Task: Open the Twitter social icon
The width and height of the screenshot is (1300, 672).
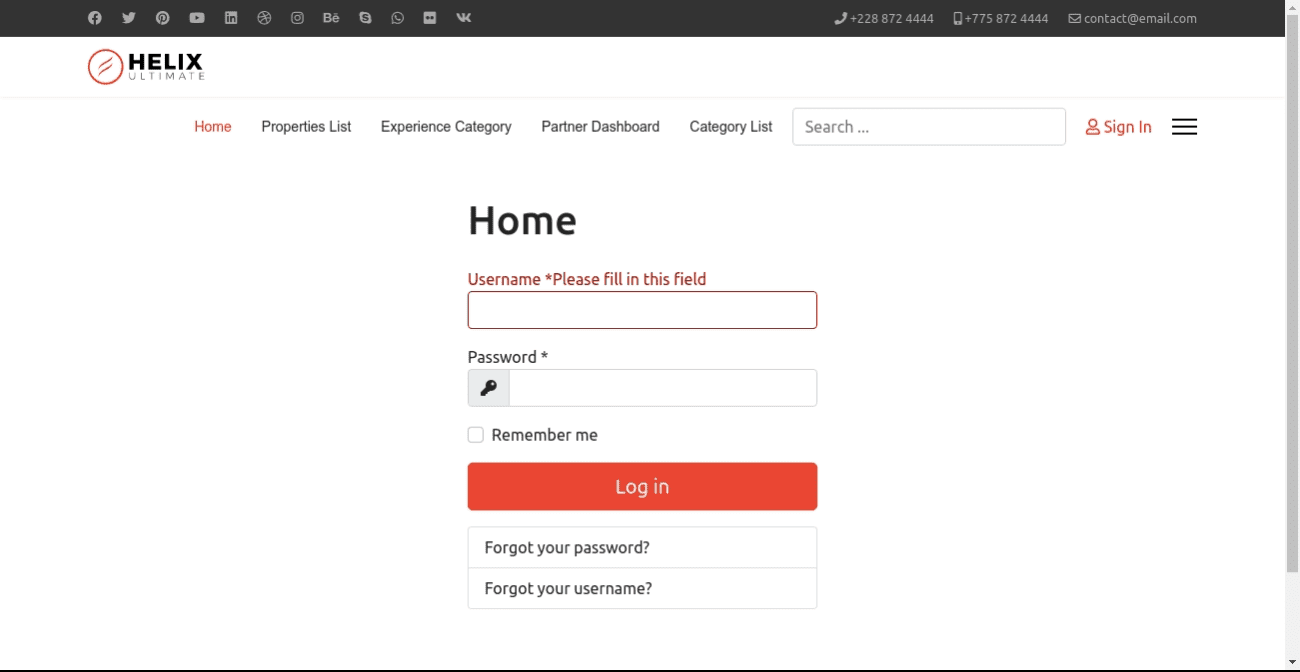Action: pos(129,18)
